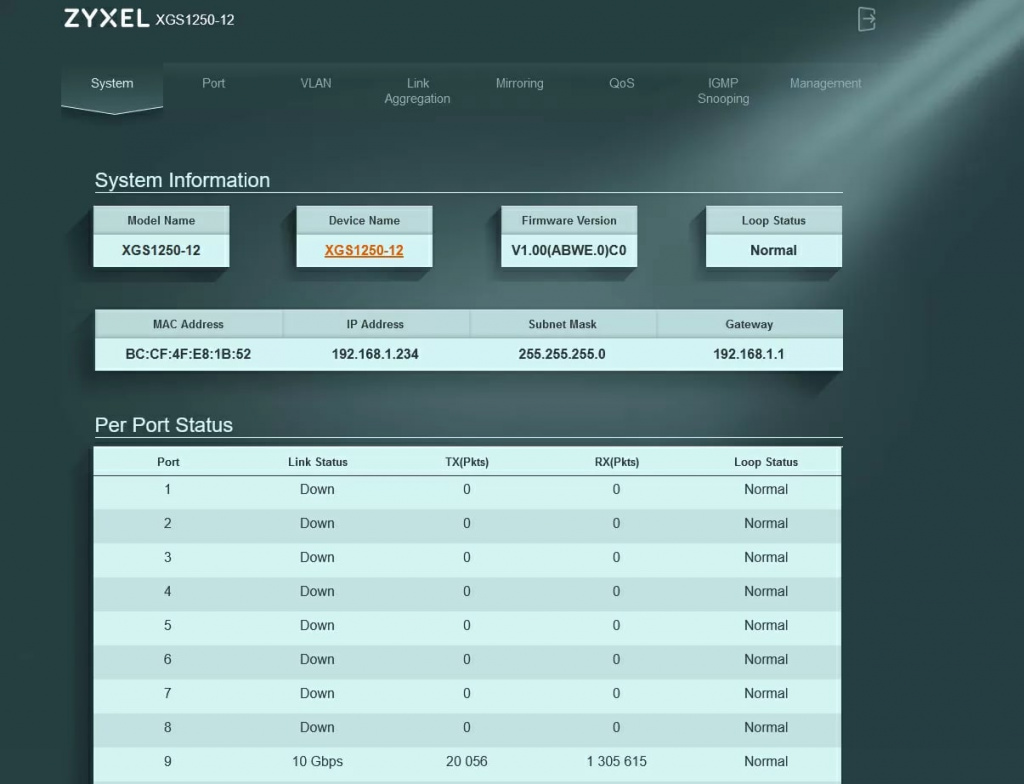Click the Loop Status Normal box
1024x784 pixels.
tap(773, 251)
